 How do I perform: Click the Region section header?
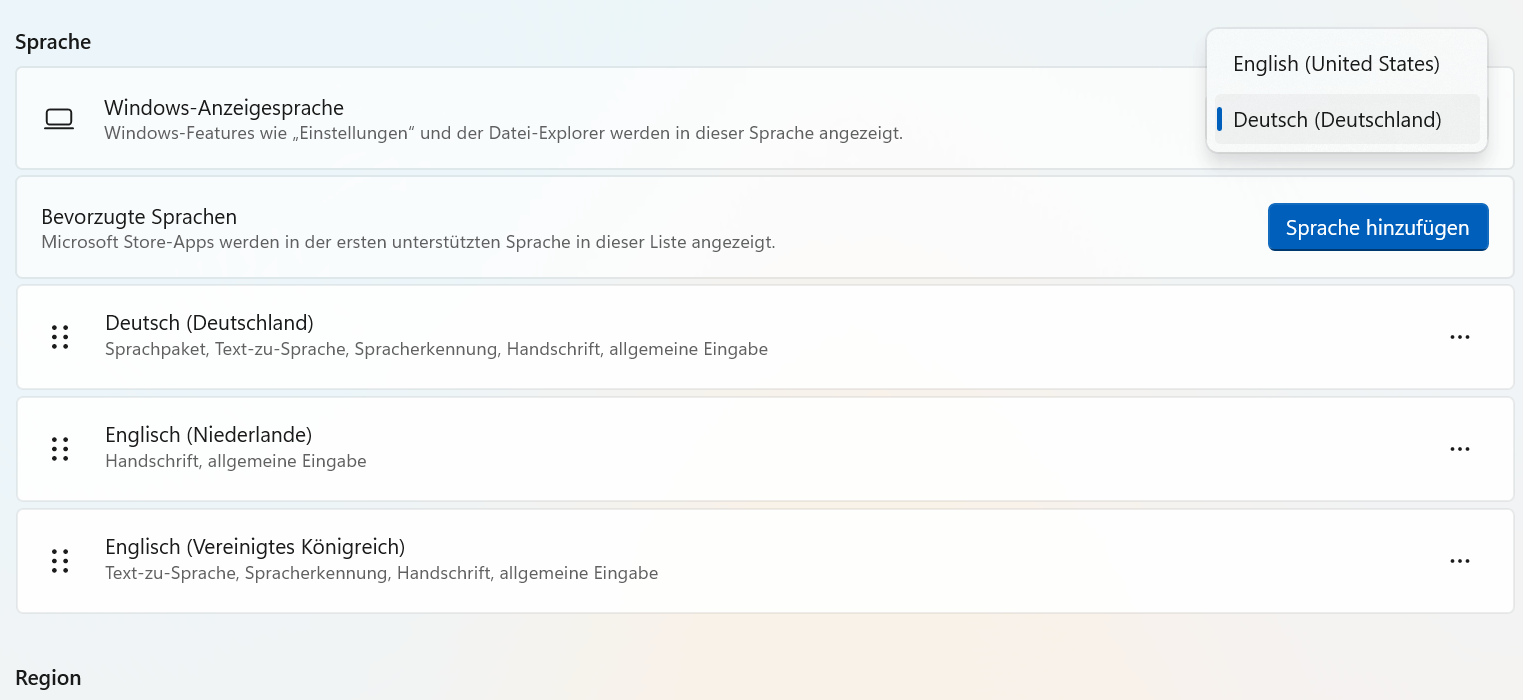(48, 678)
